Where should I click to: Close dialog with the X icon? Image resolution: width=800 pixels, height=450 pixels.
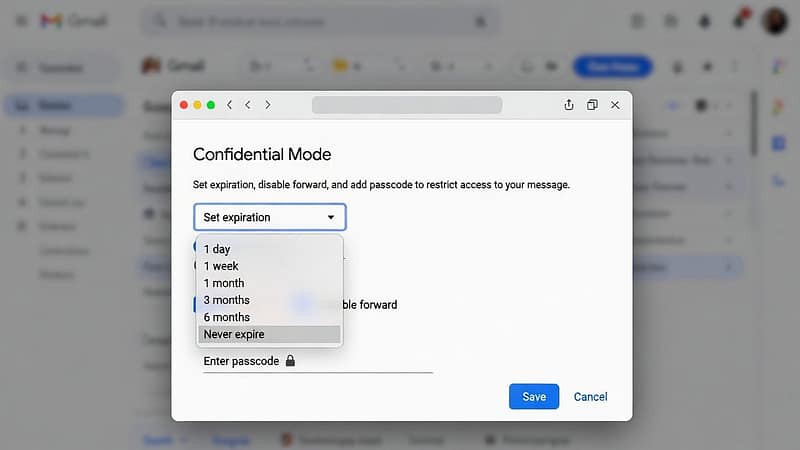[615, 105]
